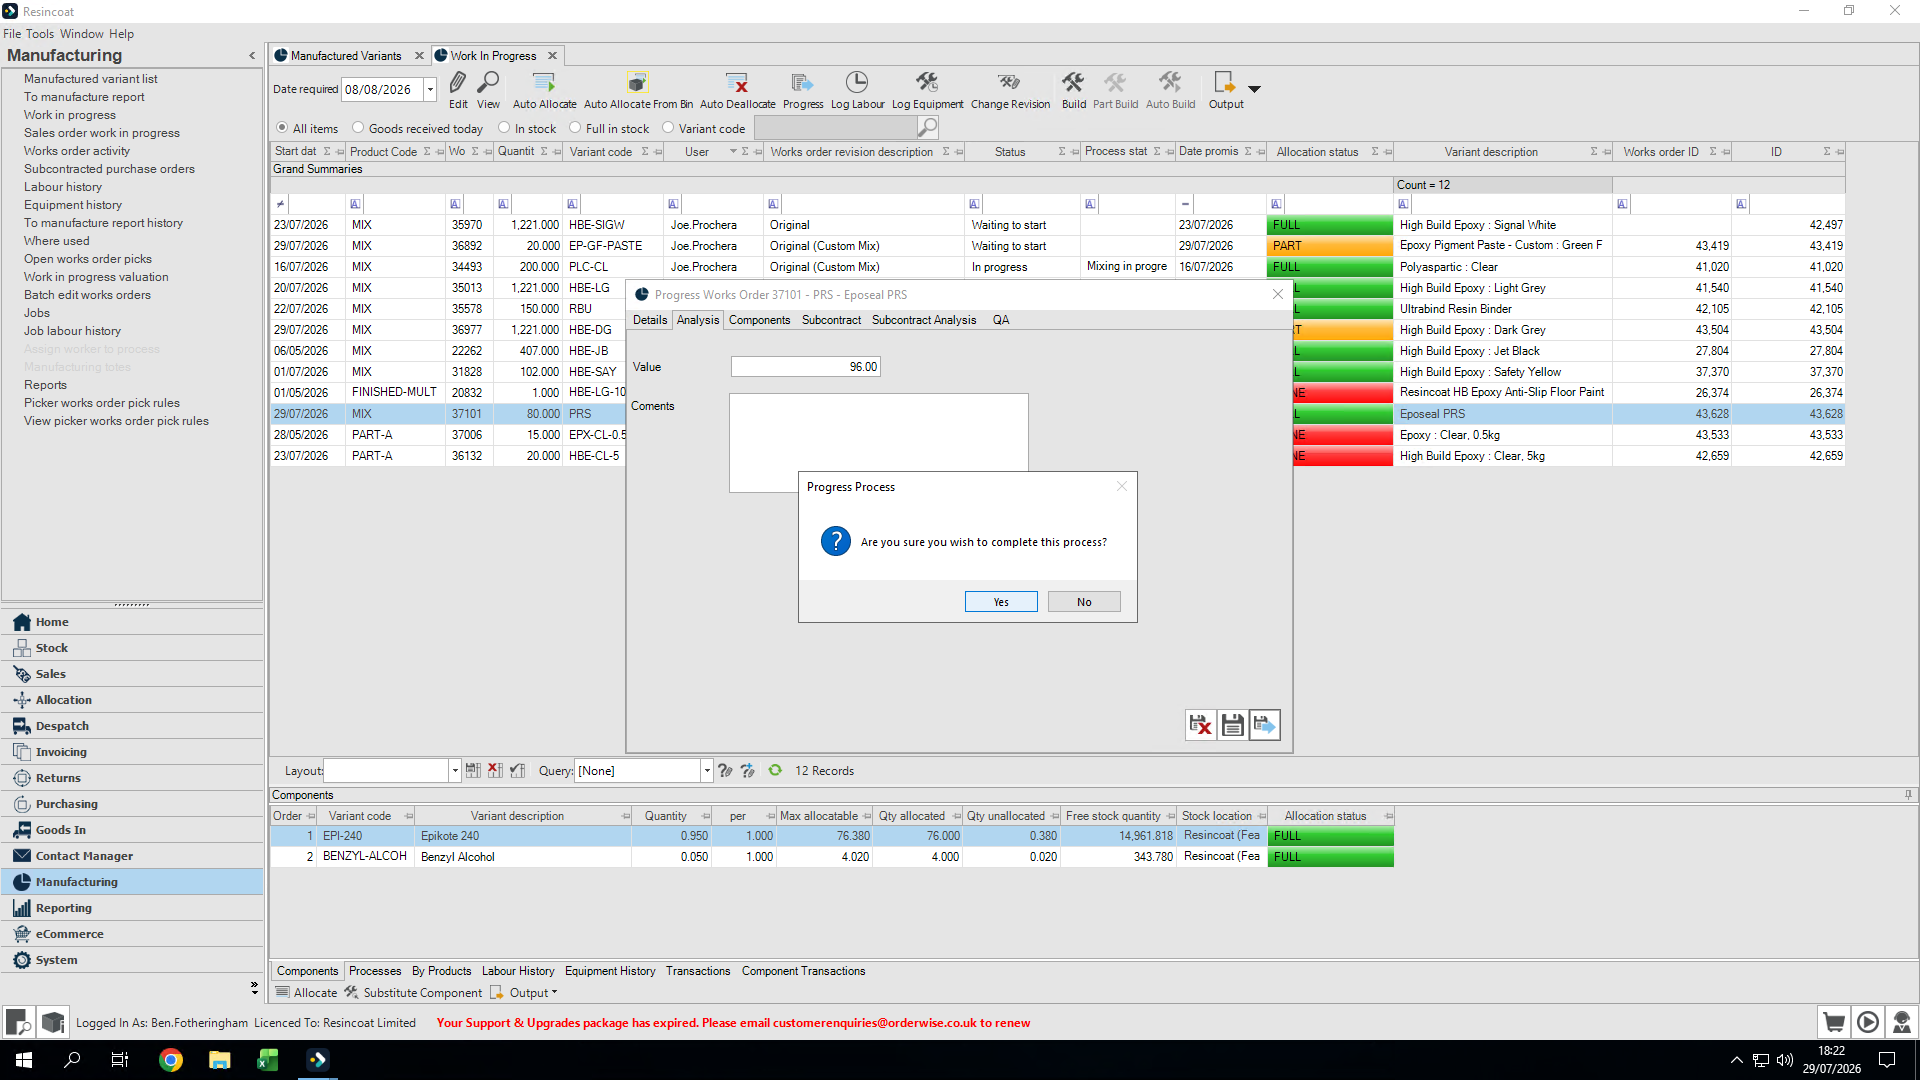
Task: Click the play circle status bar icon
Action: [x=1868, y=1022]
